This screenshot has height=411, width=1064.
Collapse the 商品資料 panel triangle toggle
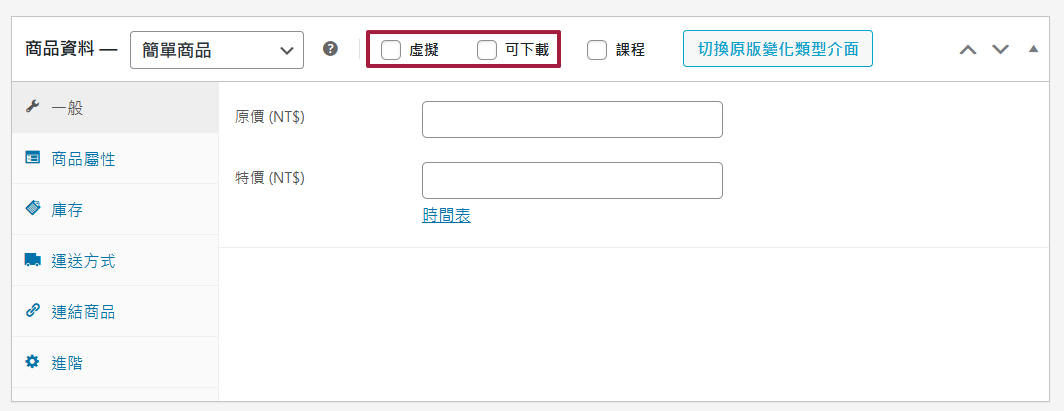1033,49
